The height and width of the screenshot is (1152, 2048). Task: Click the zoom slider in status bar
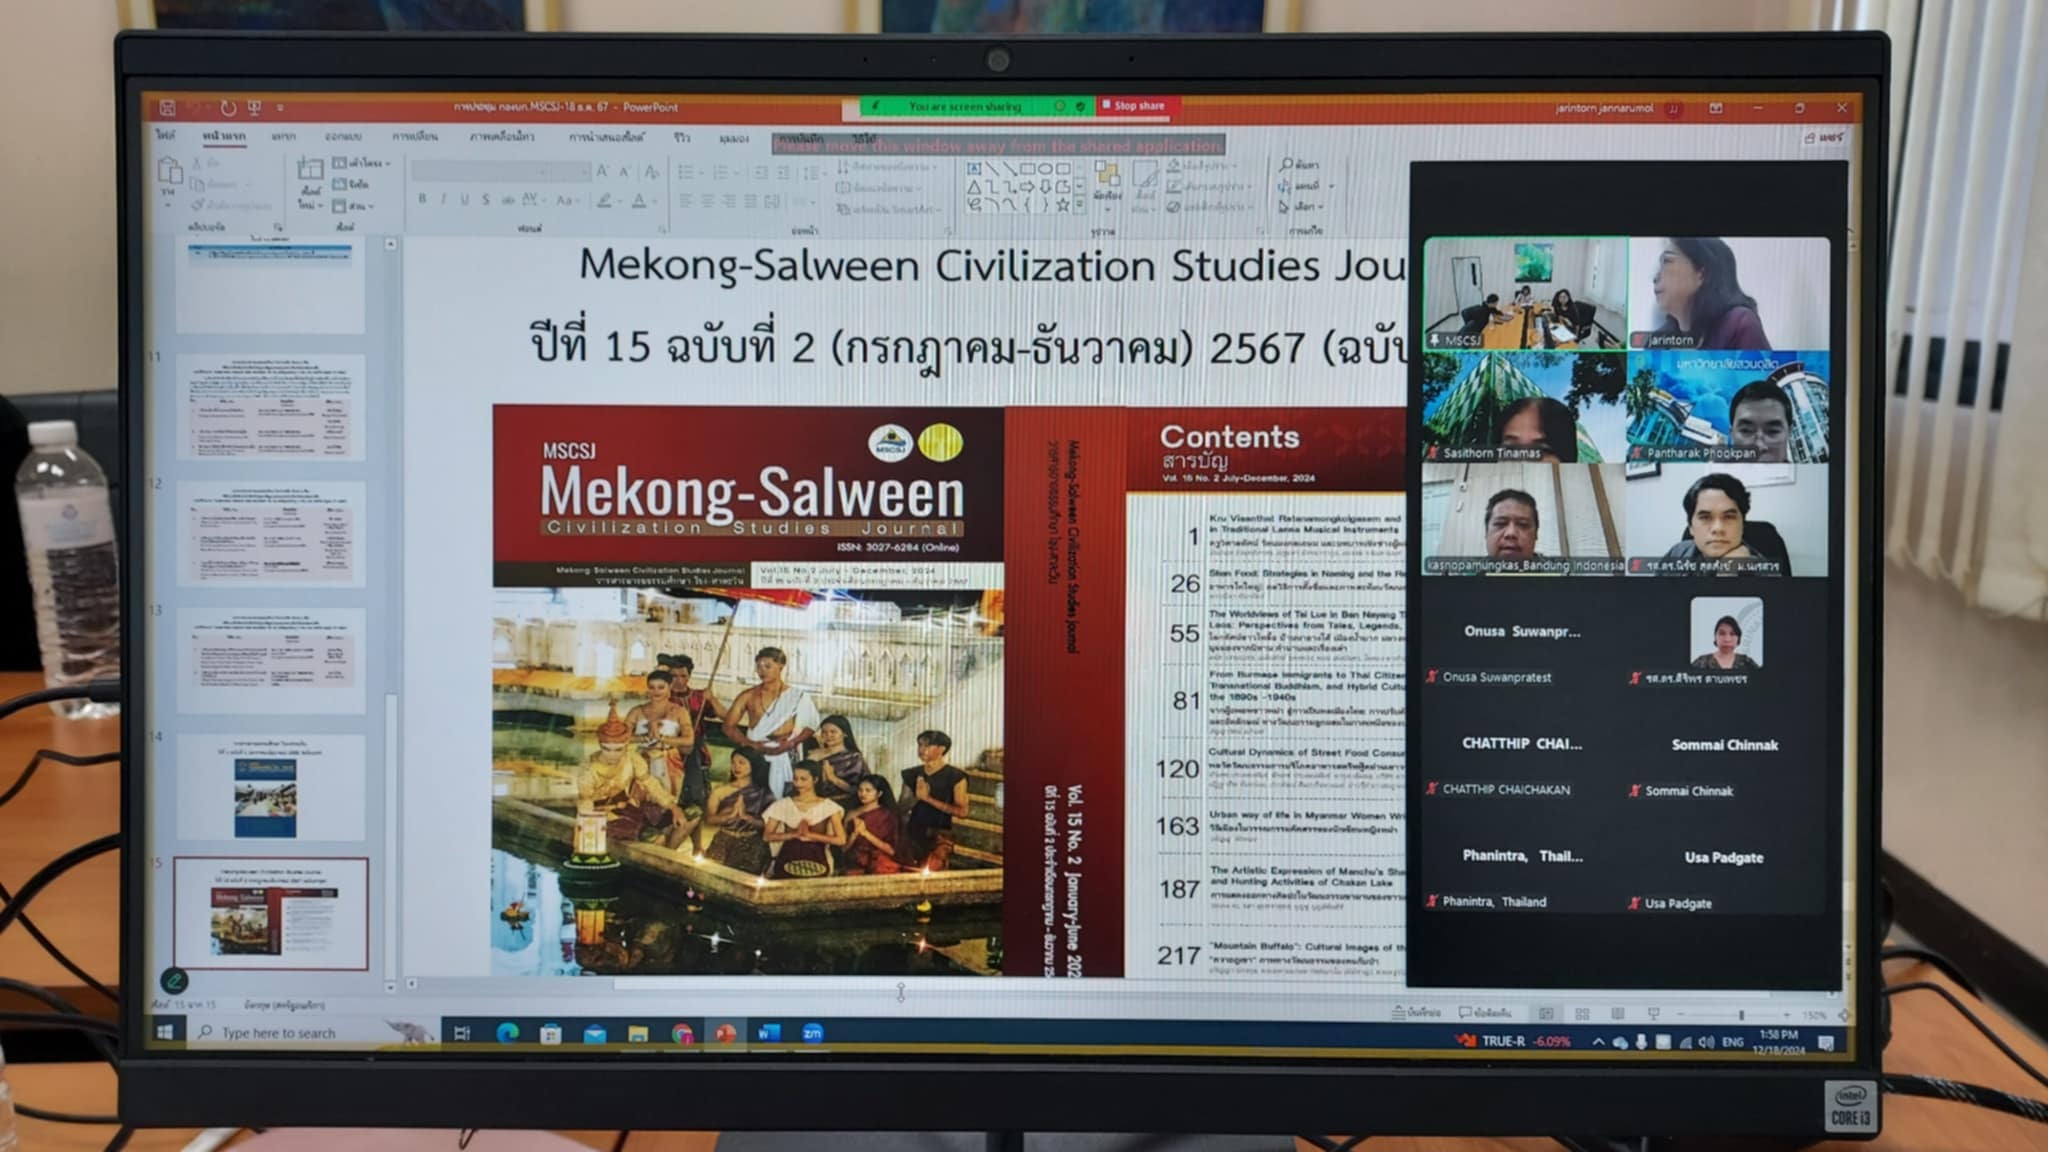point(1740,1015)
